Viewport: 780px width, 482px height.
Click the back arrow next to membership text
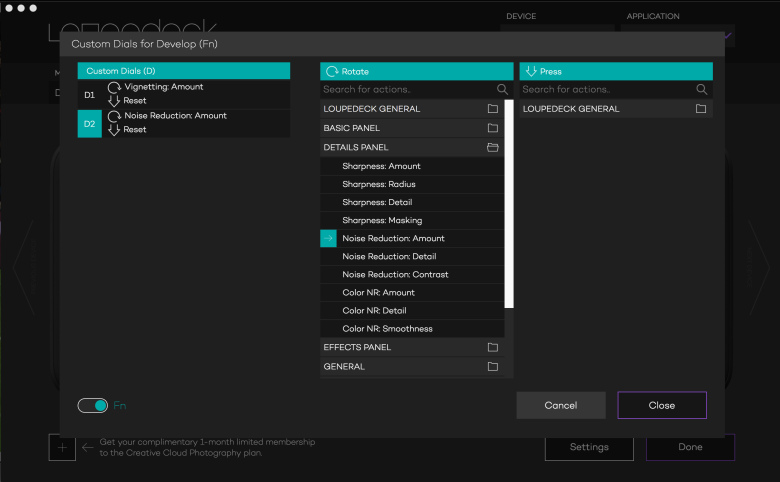point(88,447)
